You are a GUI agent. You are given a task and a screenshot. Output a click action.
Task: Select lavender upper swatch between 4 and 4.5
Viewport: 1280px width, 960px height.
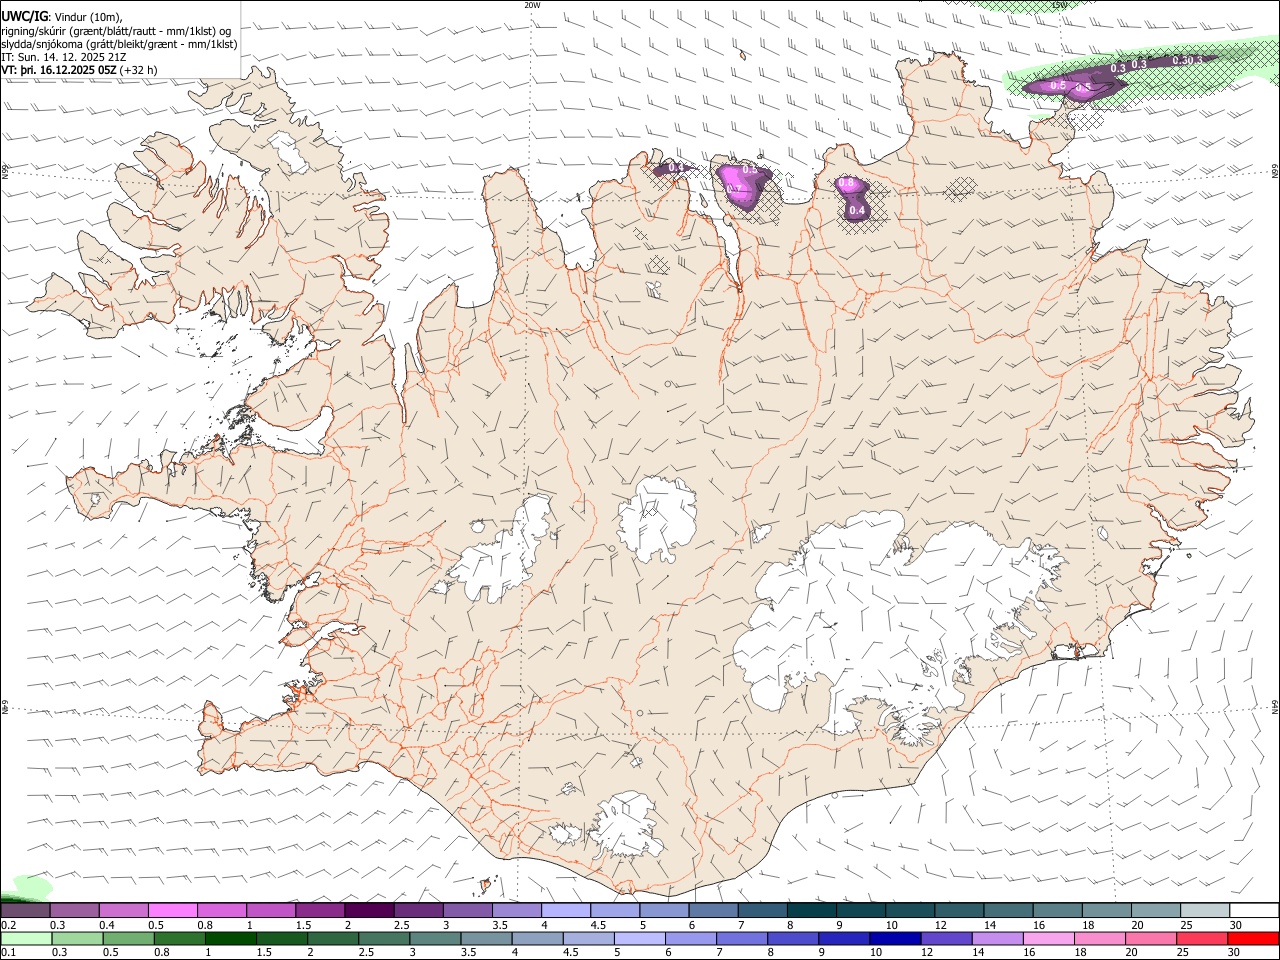(566, 911)
